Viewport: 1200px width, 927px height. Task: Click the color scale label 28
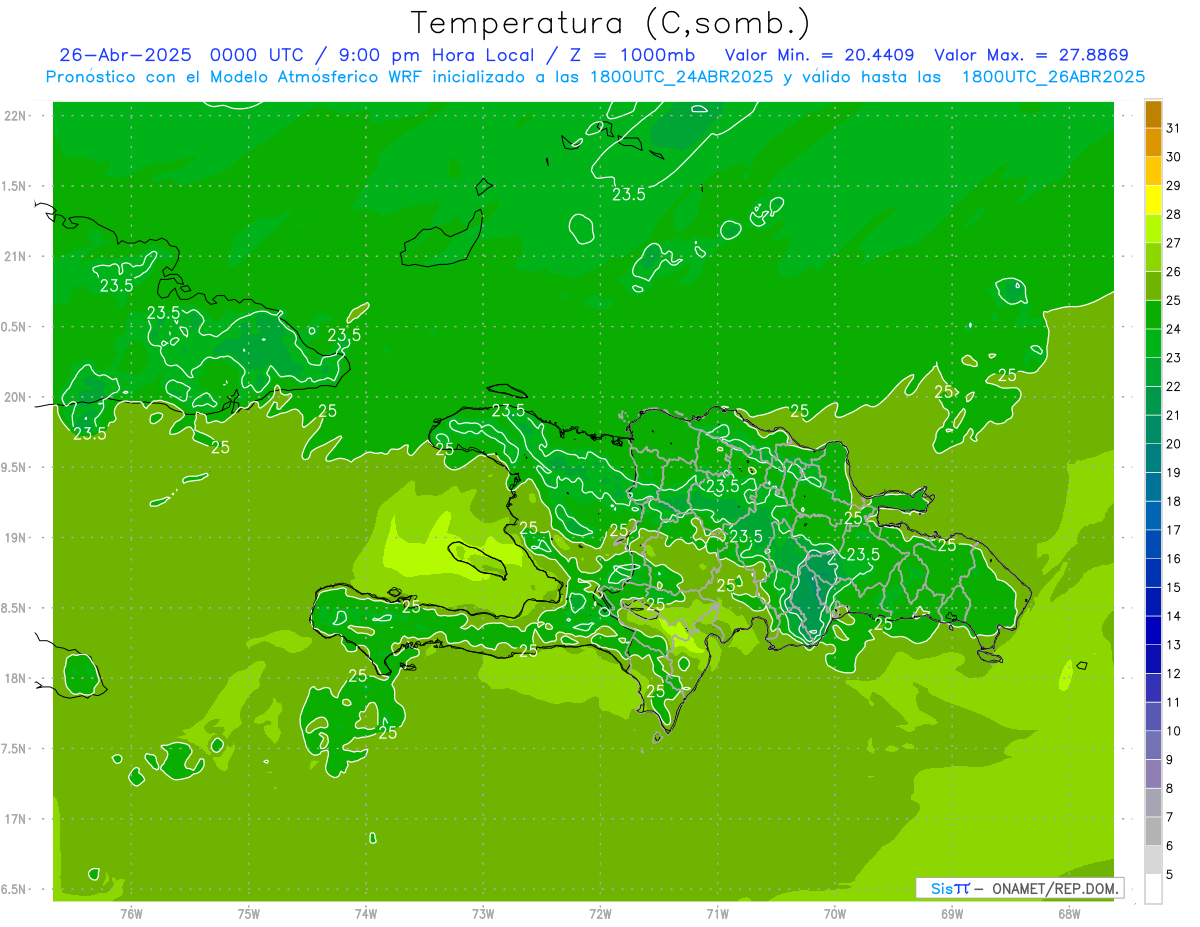1174,214
